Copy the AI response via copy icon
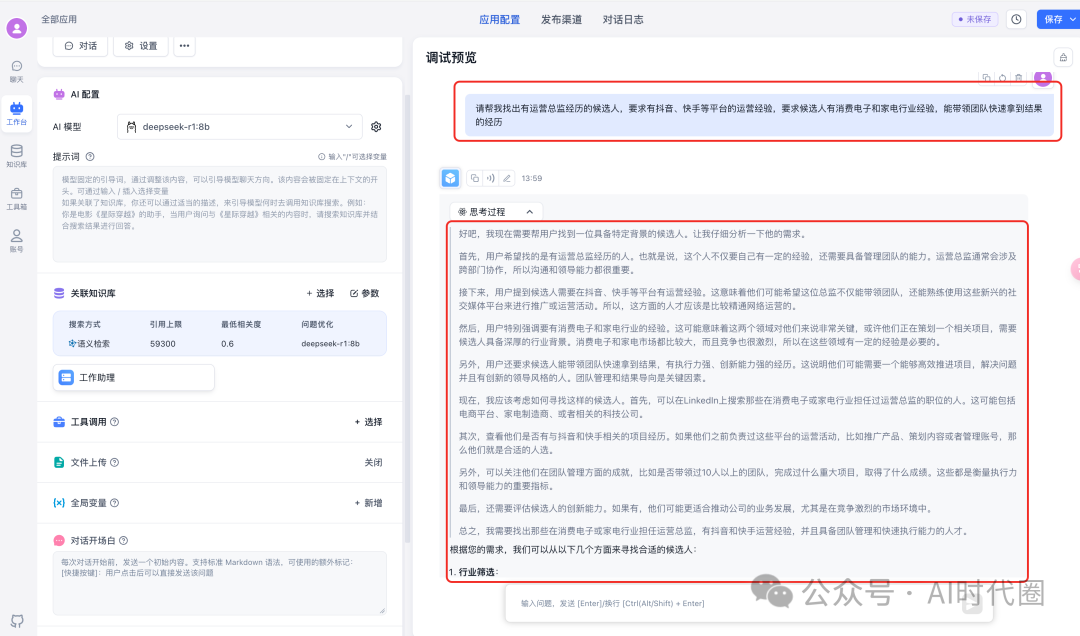This screenshot has width=1080, height=636. click(x=475, y=178)
